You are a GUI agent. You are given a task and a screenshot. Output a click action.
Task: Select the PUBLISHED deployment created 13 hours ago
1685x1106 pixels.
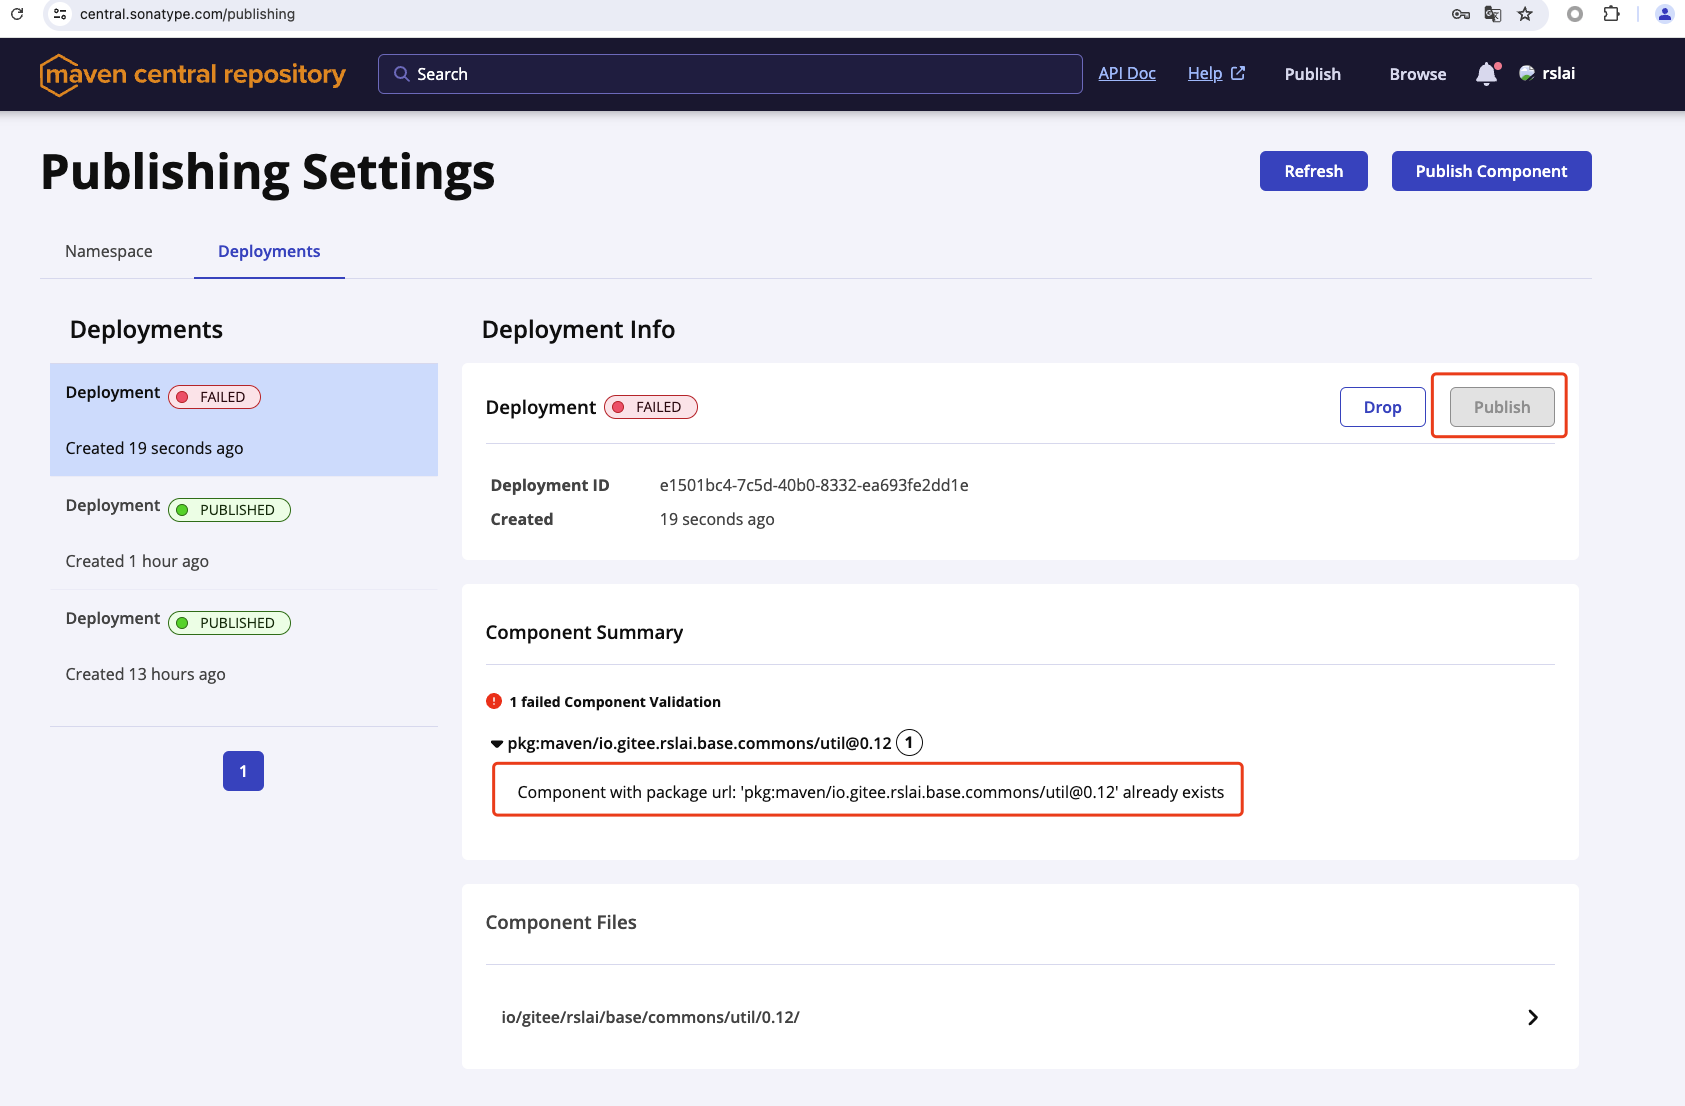click(x=244, y=646)
